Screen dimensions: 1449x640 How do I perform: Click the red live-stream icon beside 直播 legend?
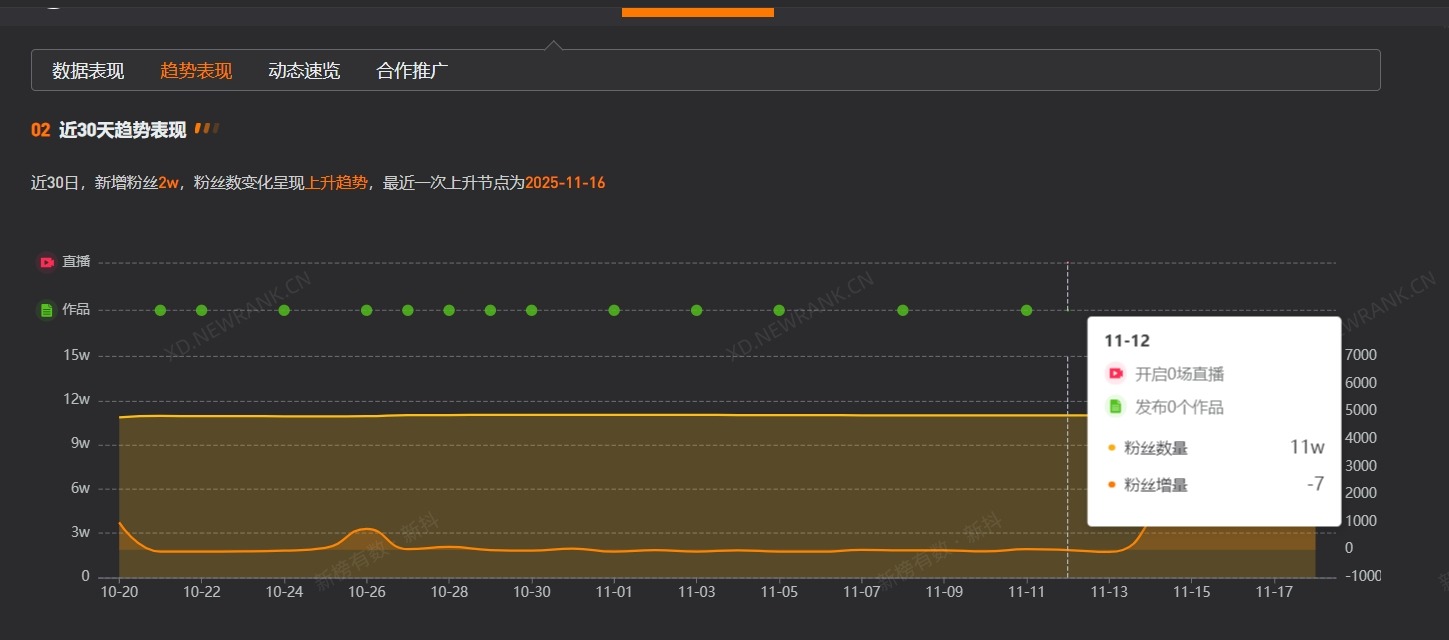[x=46, y=261]
